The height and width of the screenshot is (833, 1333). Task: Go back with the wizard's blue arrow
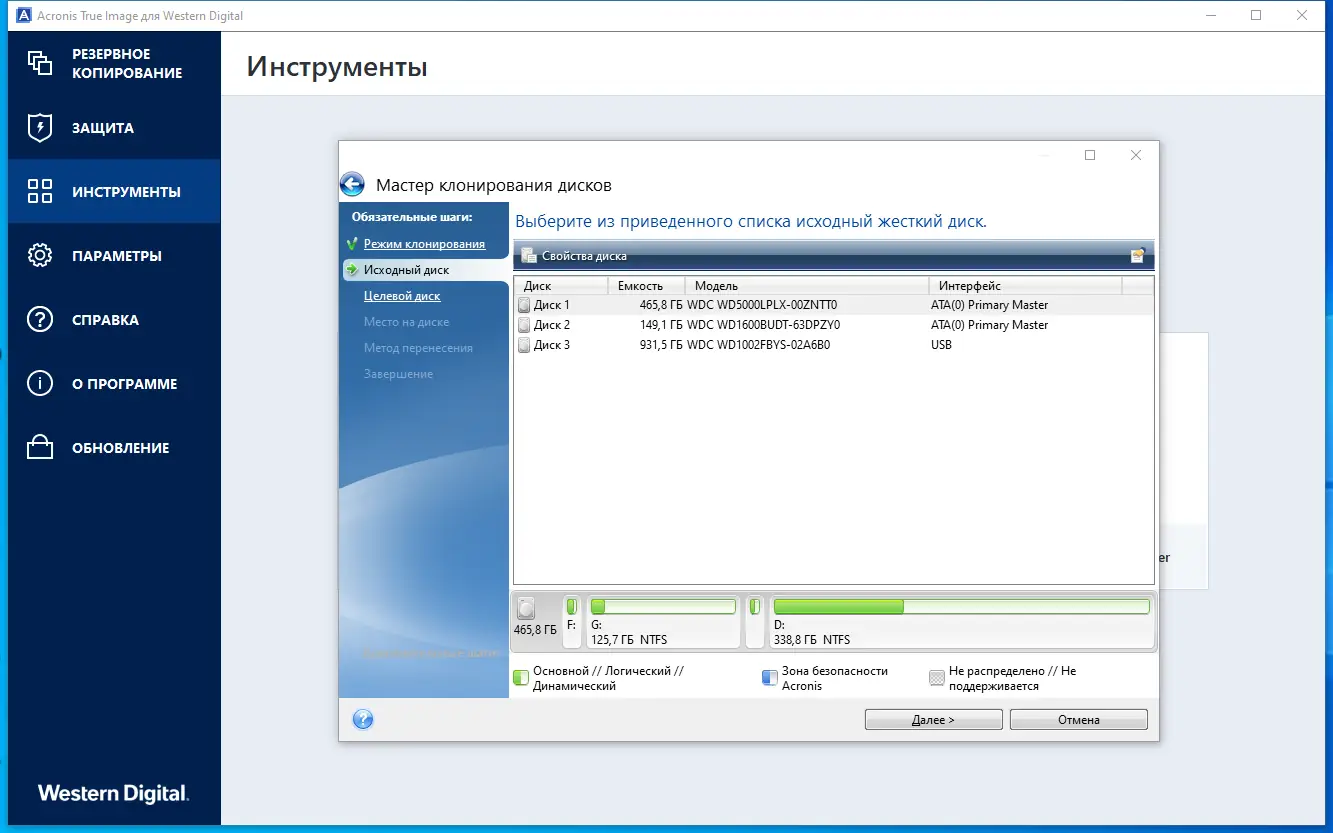[352, 184]
